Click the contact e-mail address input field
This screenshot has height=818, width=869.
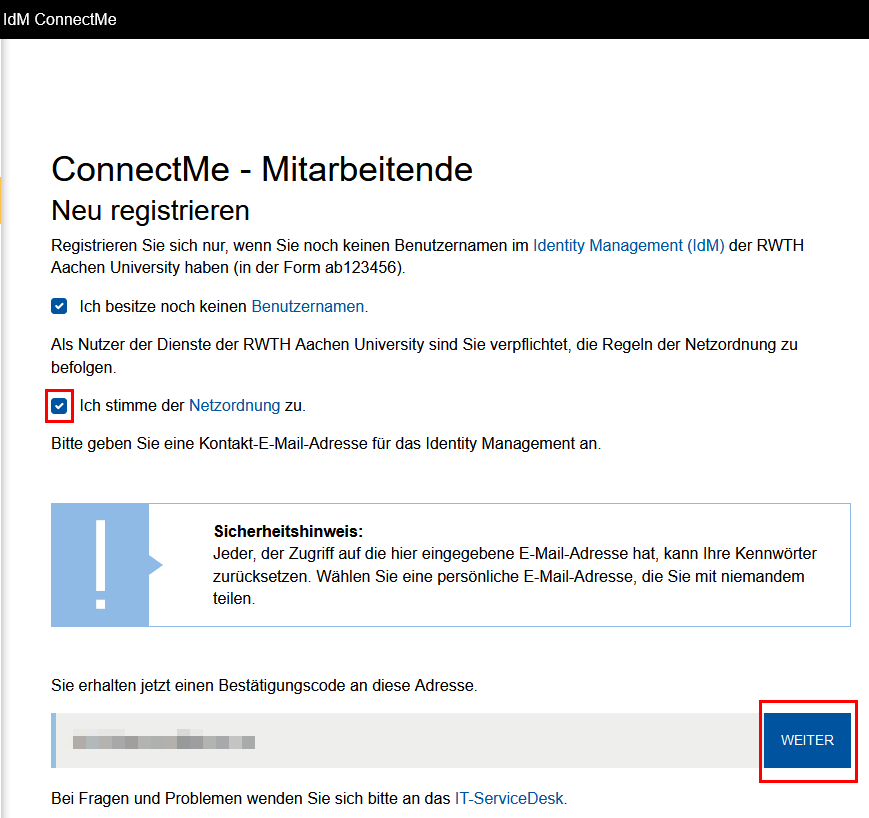[400, 740]
